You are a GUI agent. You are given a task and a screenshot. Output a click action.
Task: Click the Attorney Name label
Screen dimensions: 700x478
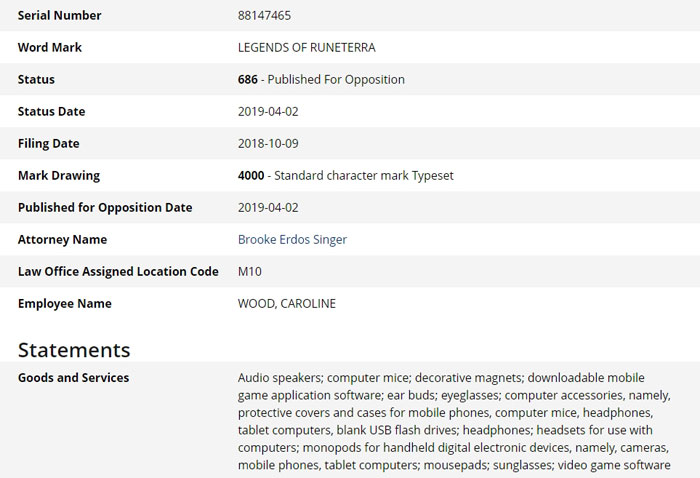[62, 240]
